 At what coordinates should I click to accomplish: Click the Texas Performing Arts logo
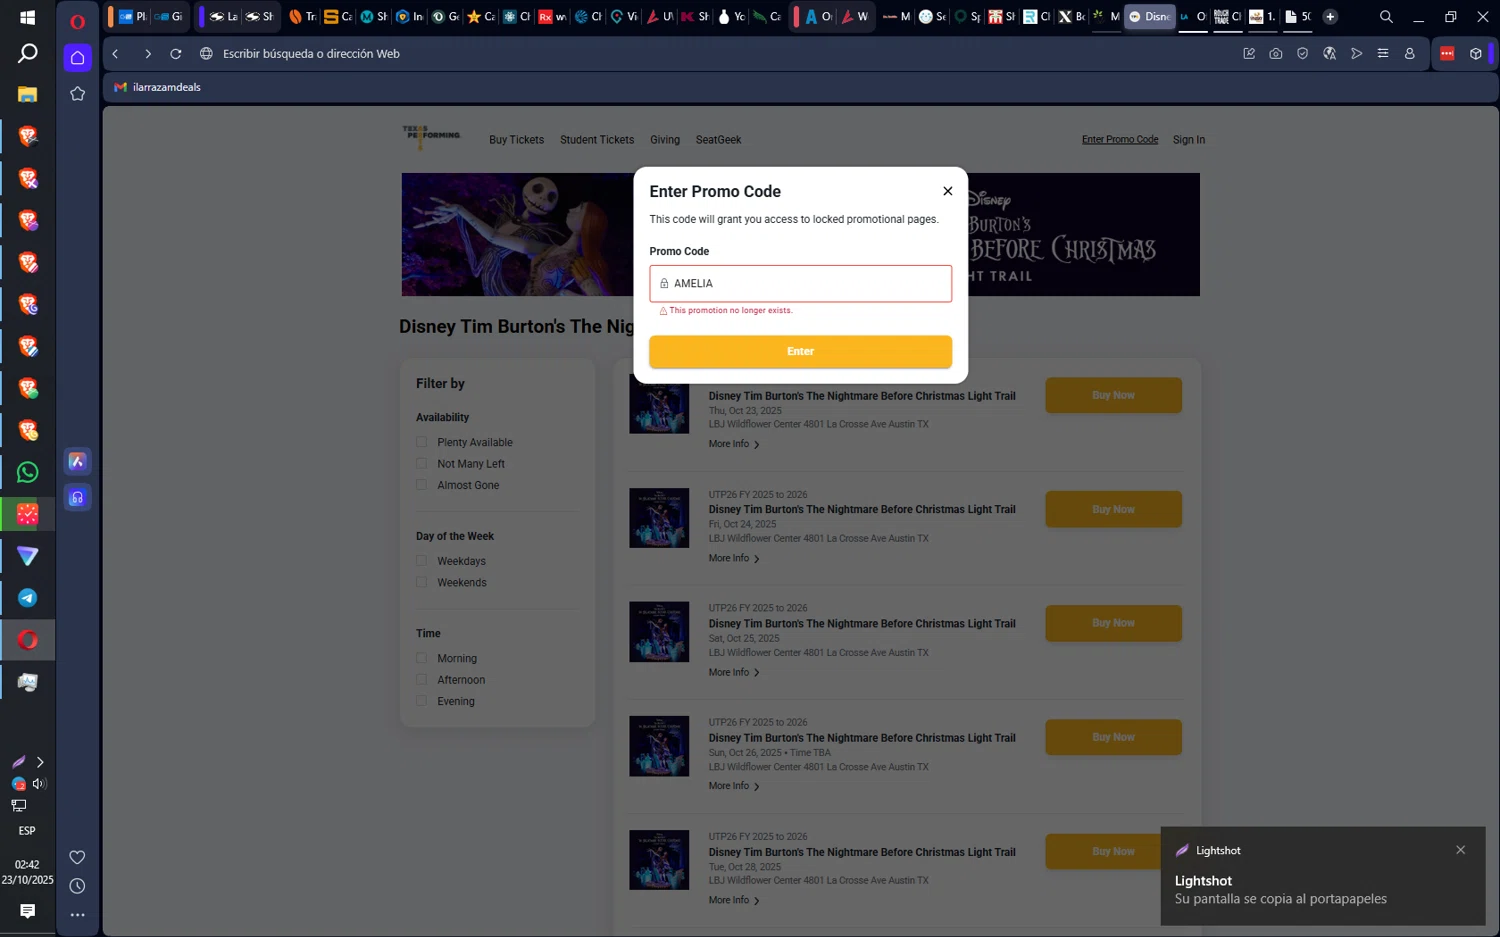pos(431,136)
